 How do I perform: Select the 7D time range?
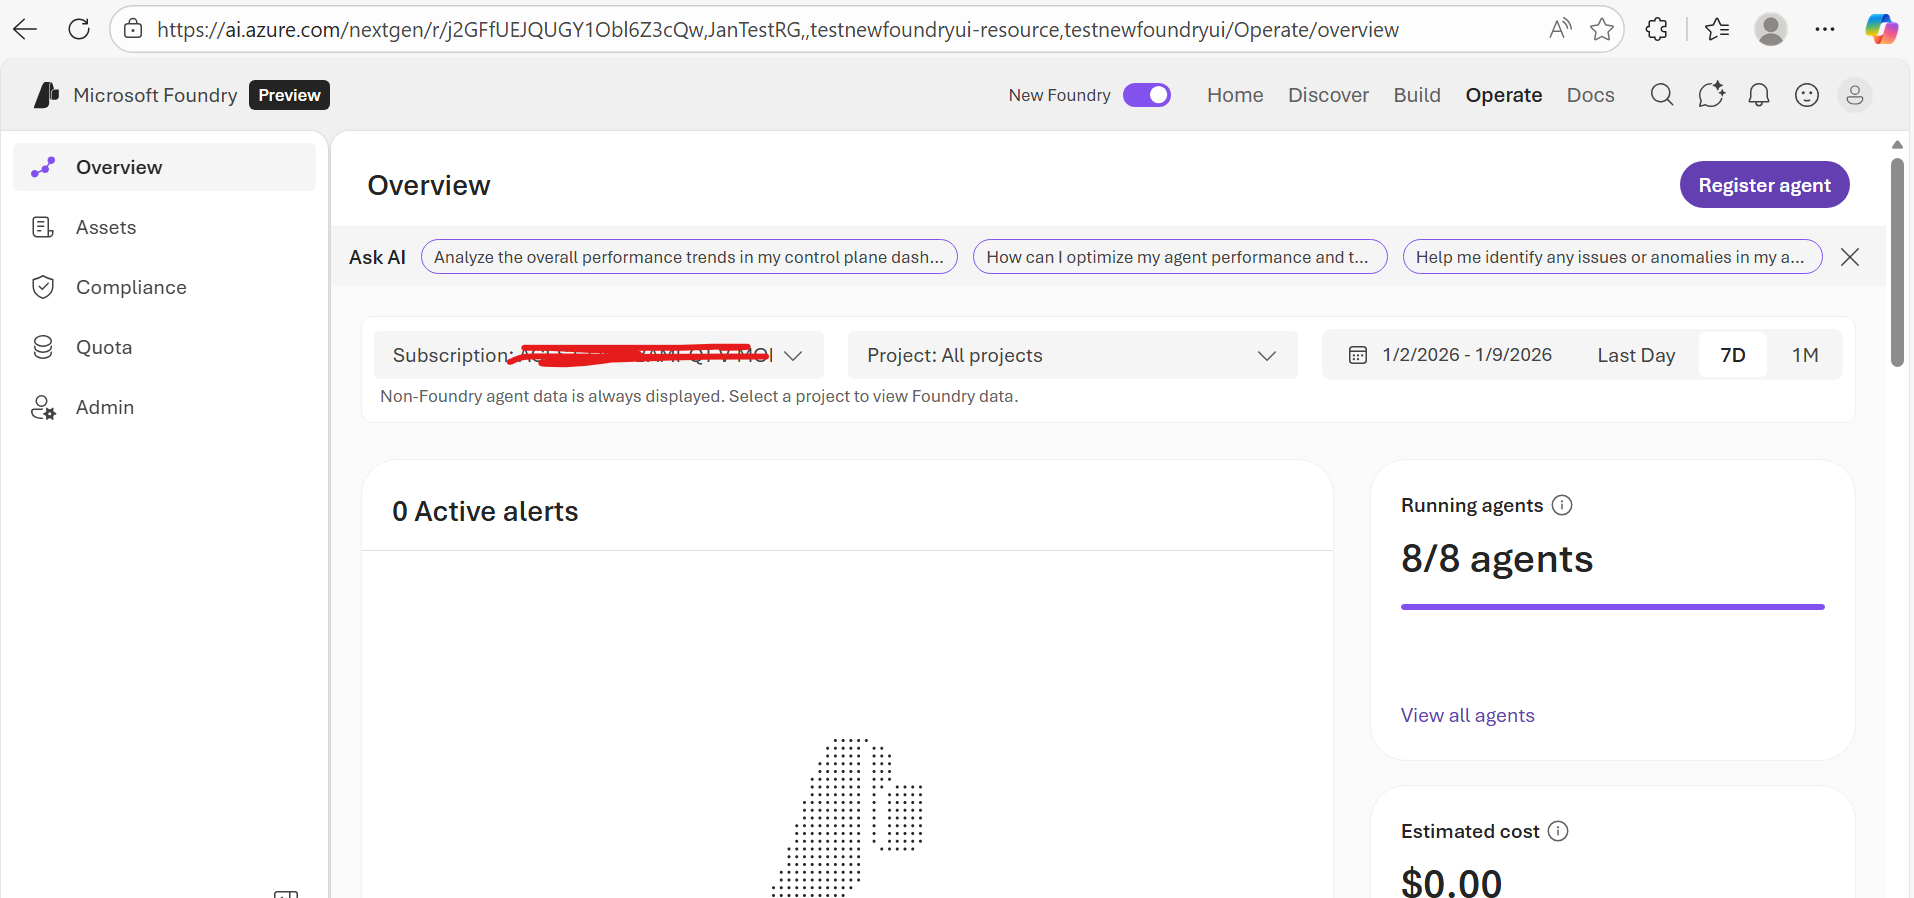click(1733, 355)
